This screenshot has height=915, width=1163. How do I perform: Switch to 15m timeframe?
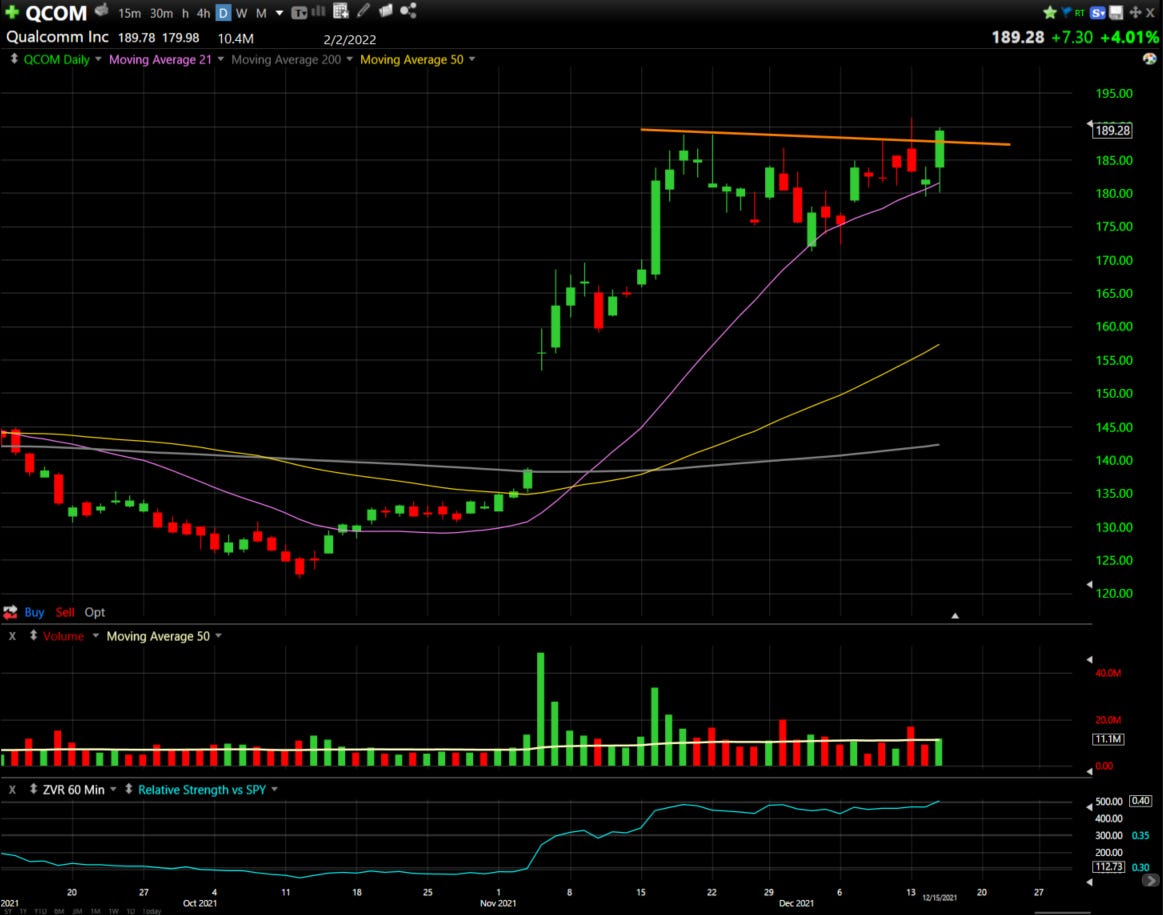(129, 13)
